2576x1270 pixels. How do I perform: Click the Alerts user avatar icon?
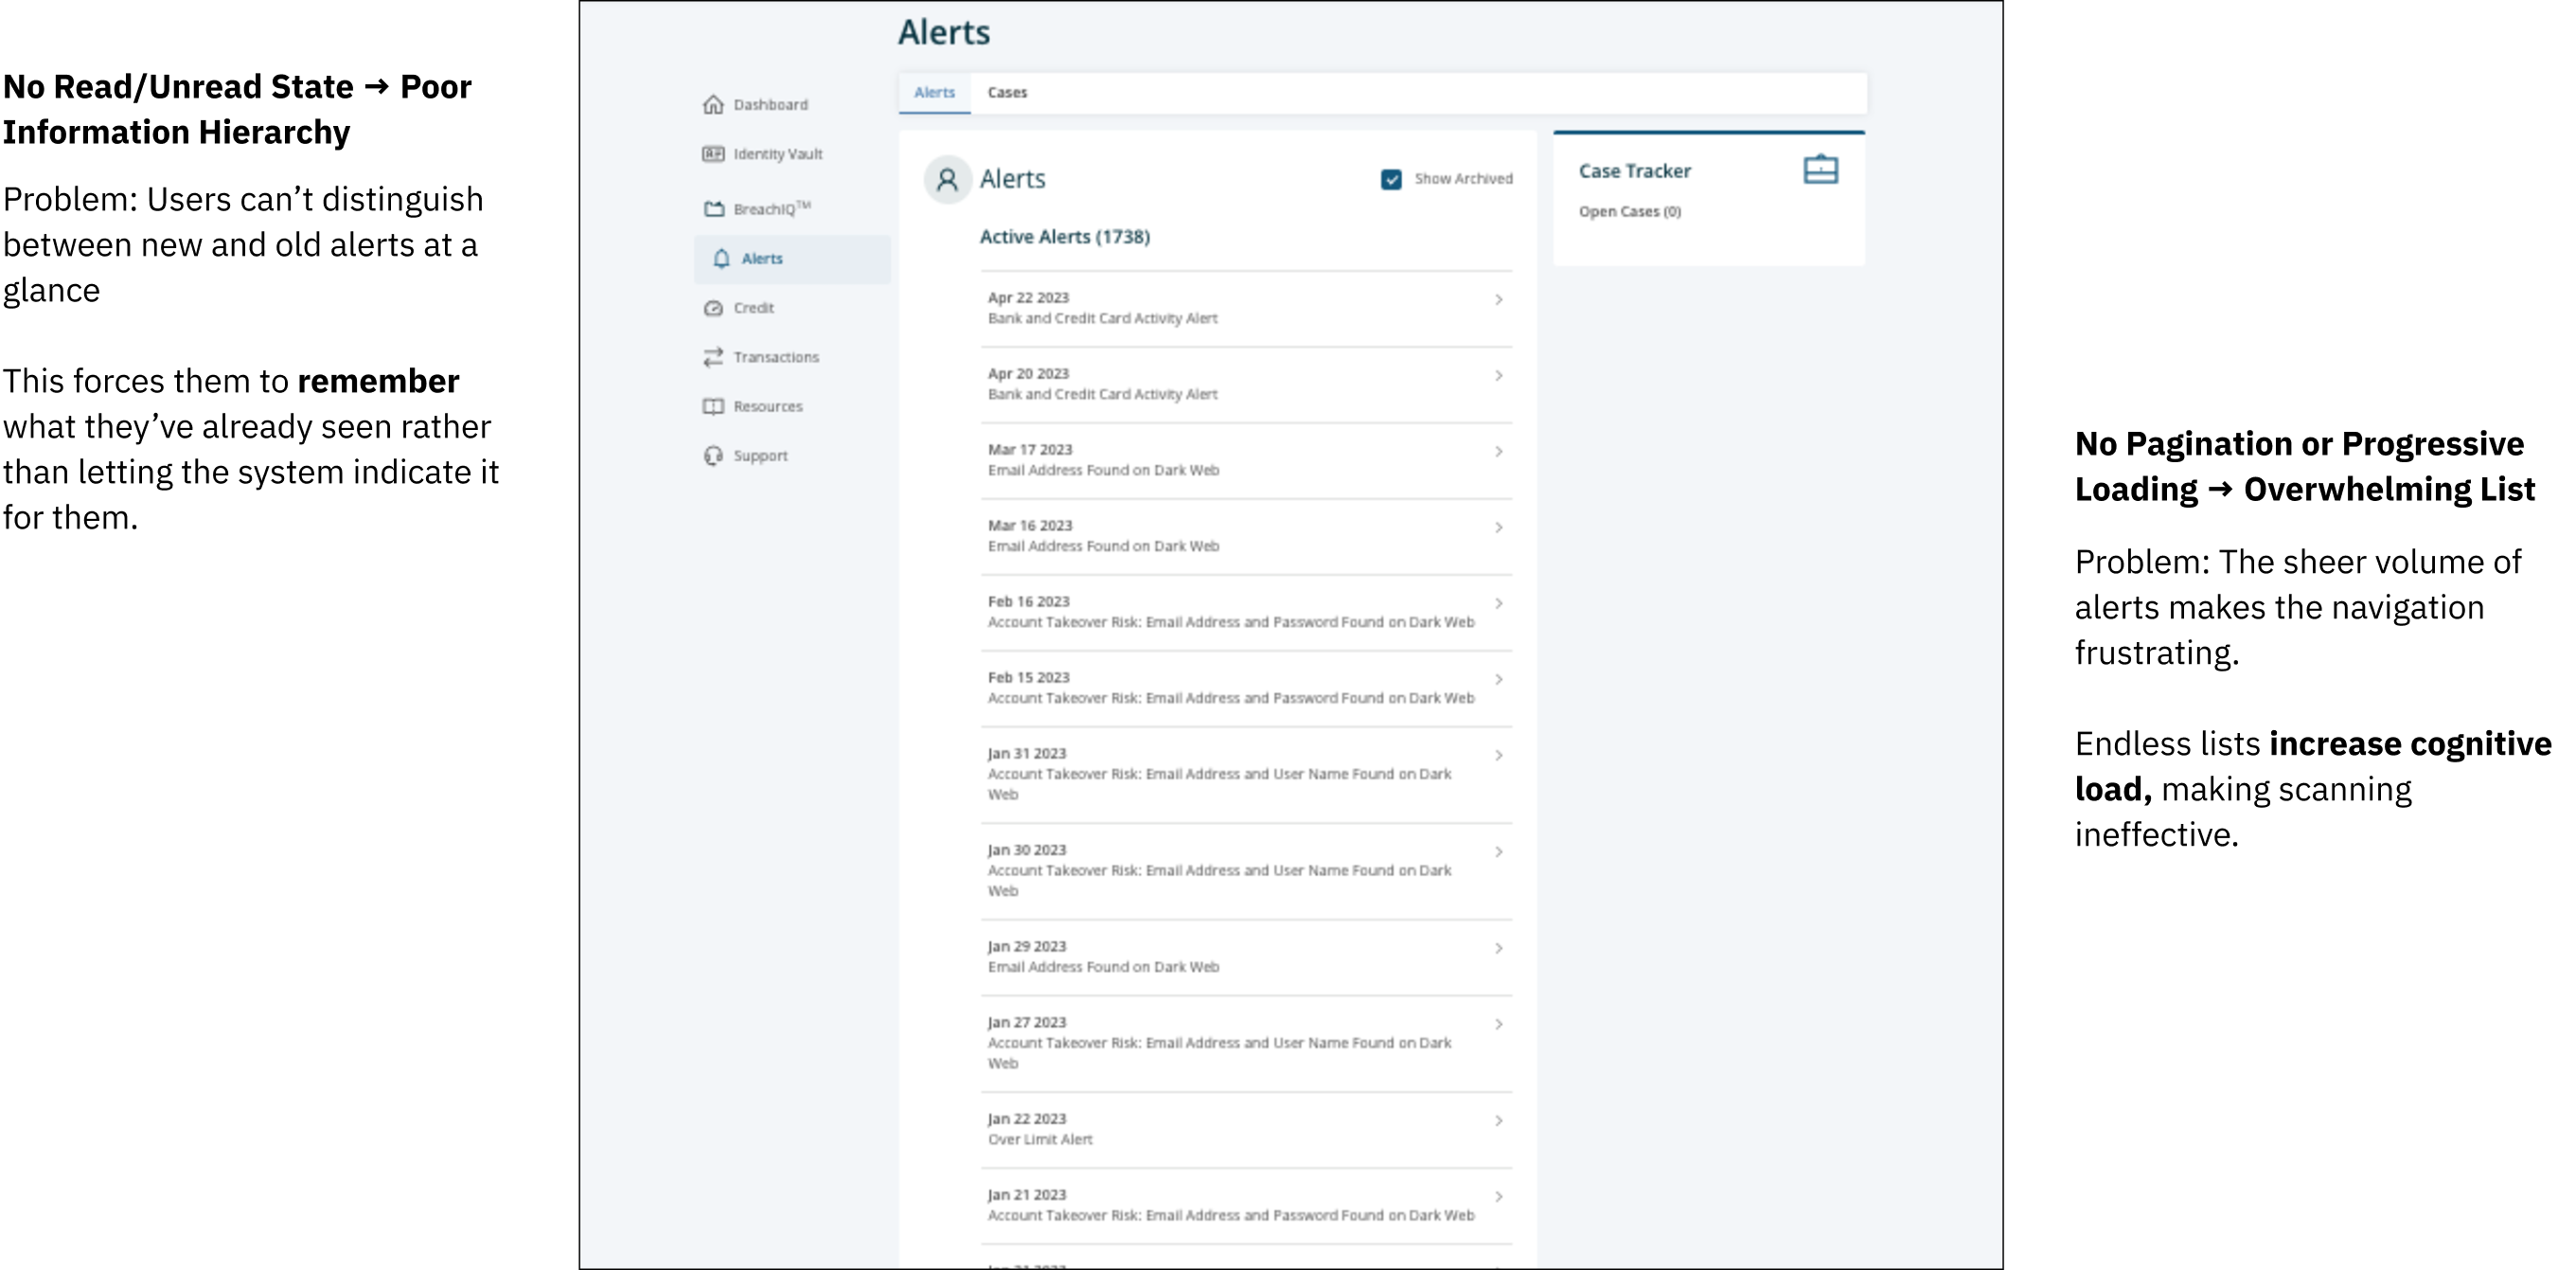pyautogui.click(x=947, y=180)
